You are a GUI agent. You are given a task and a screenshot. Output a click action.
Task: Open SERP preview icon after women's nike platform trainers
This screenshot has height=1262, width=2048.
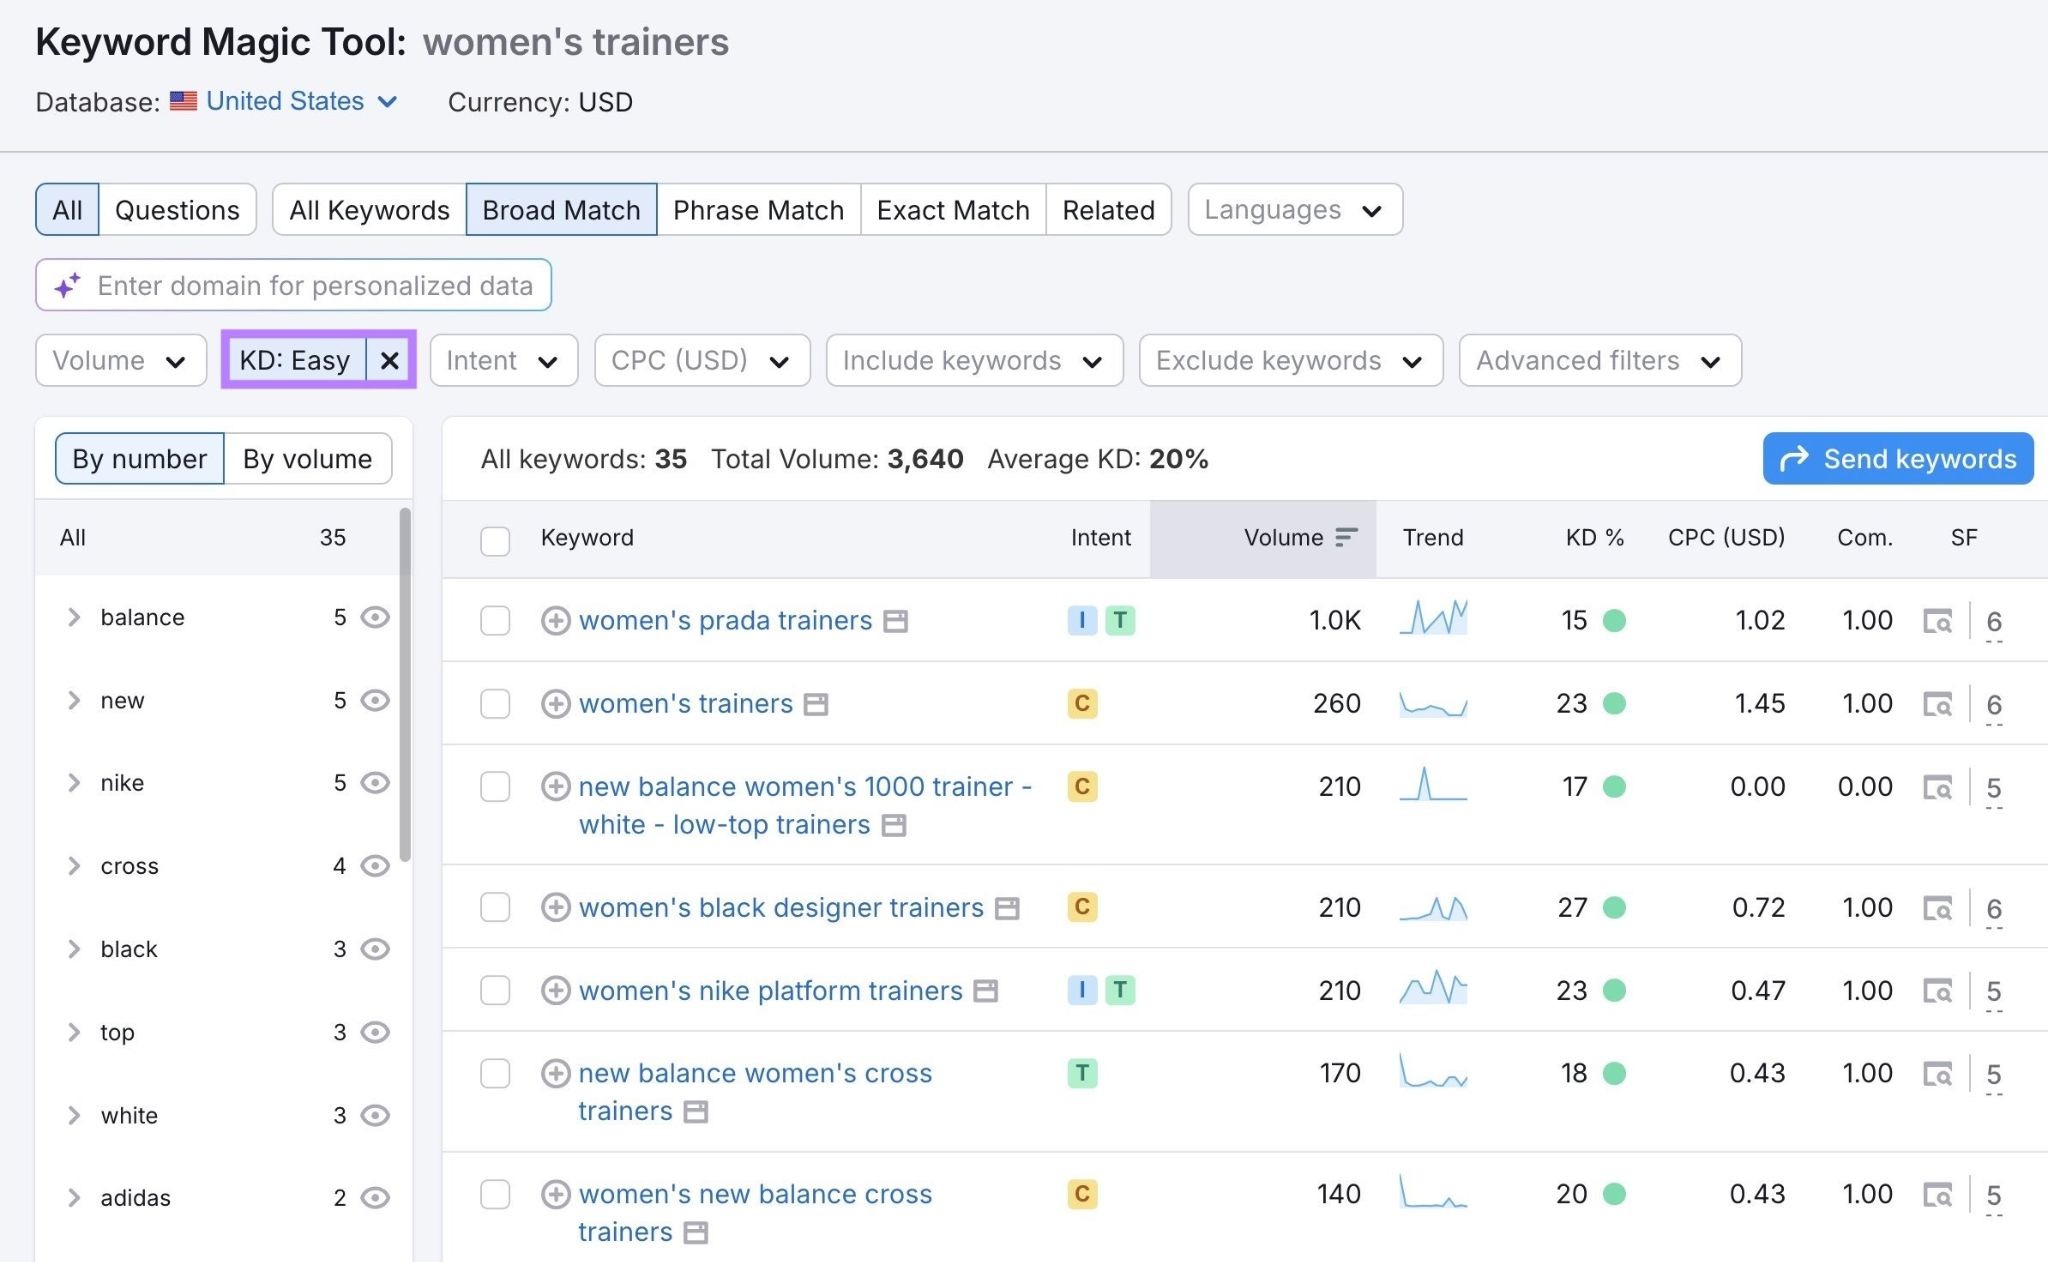(x=986, y=992)
